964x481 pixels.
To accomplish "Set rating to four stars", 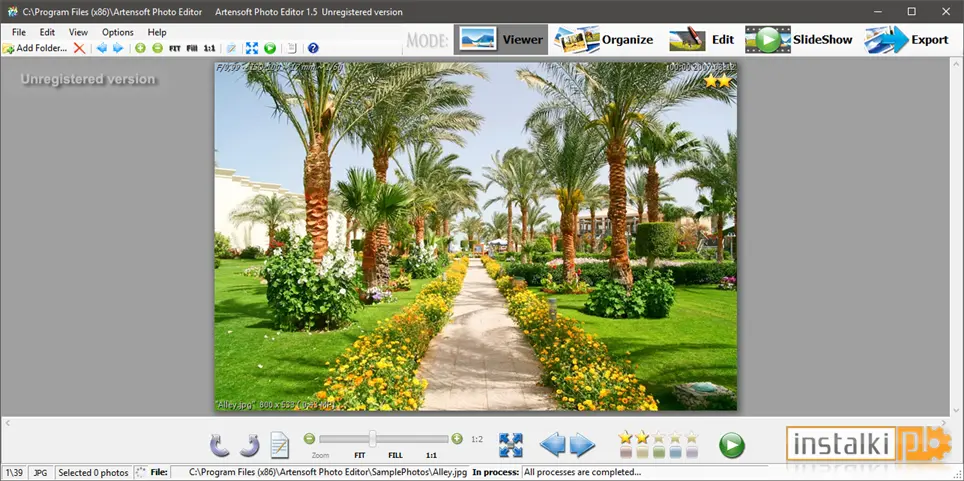I will click(675, 437).
